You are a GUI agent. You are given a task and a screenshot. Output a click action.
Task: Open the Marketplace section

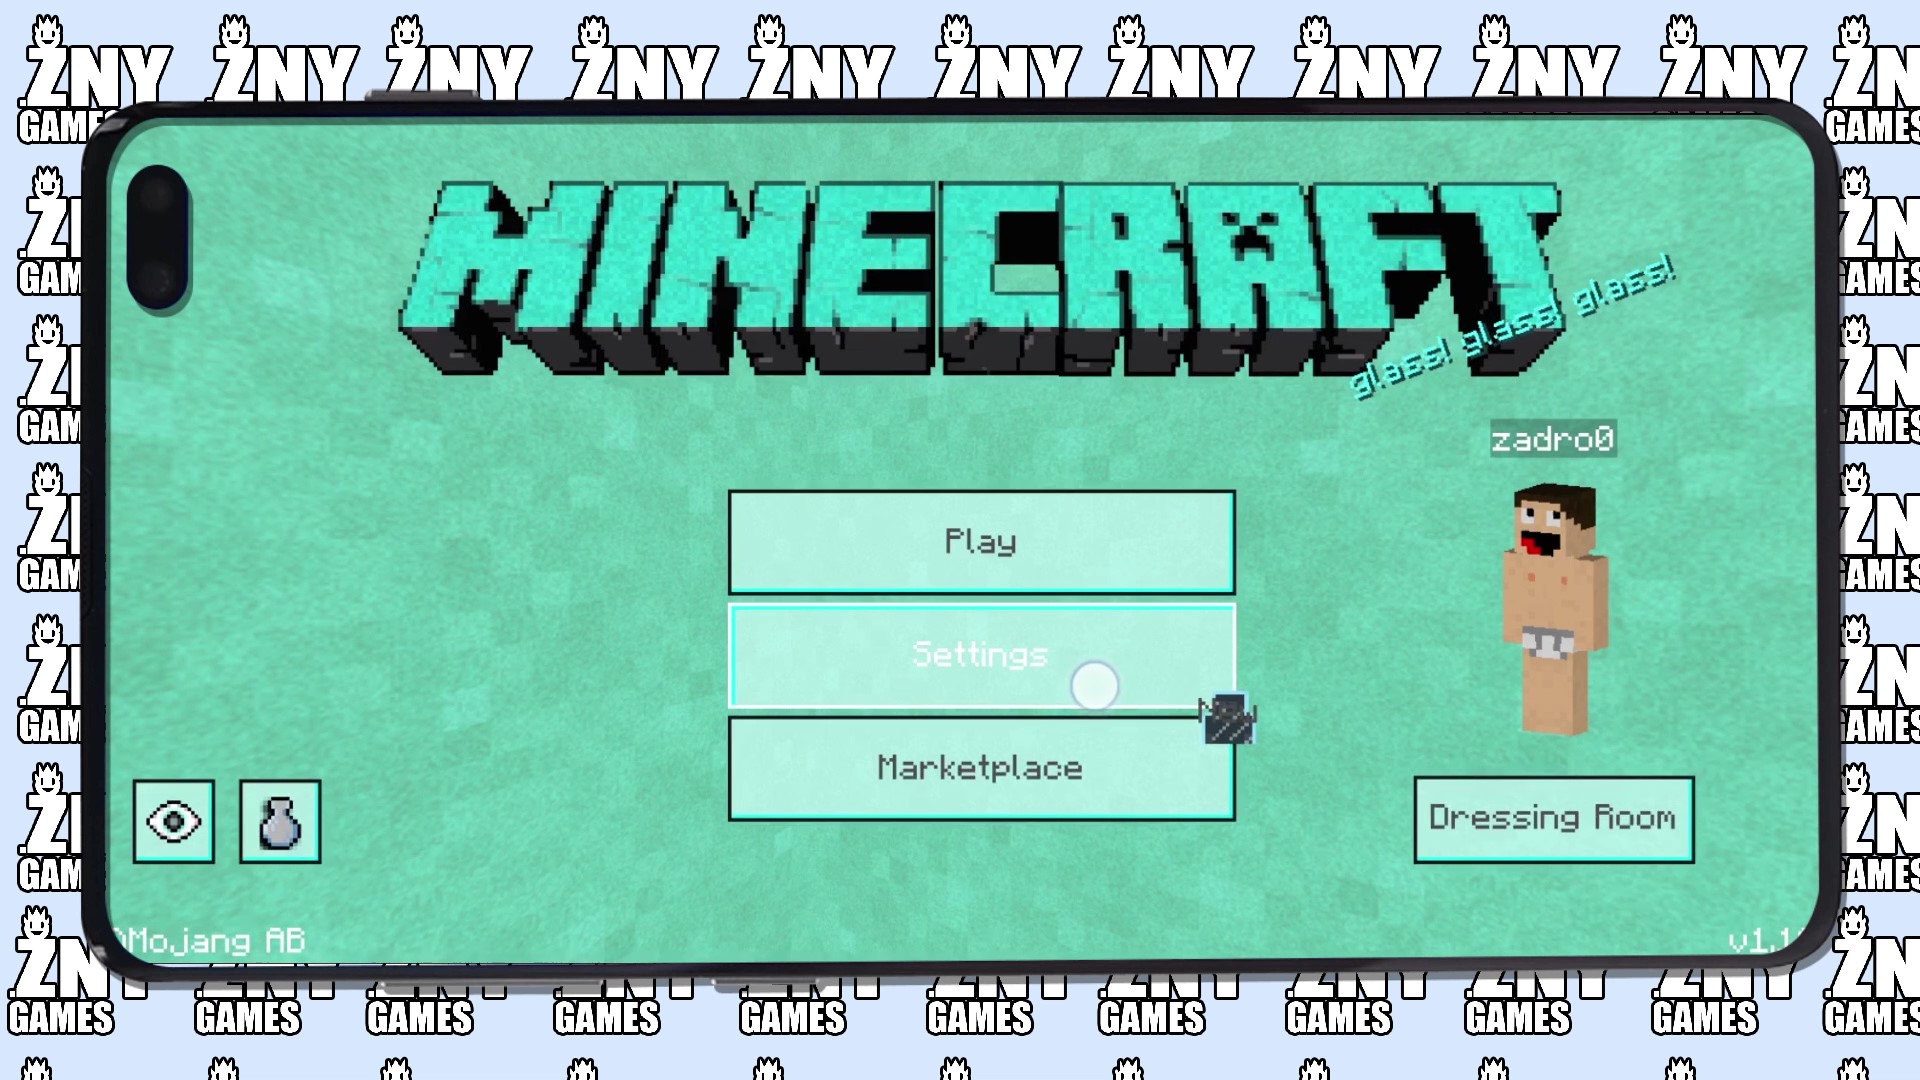click(980, 767)
